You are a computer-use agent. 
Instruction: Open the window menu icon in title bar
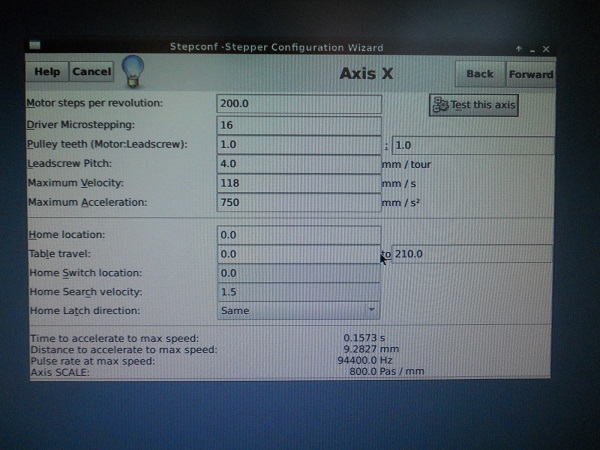click(x=35, y=46)
